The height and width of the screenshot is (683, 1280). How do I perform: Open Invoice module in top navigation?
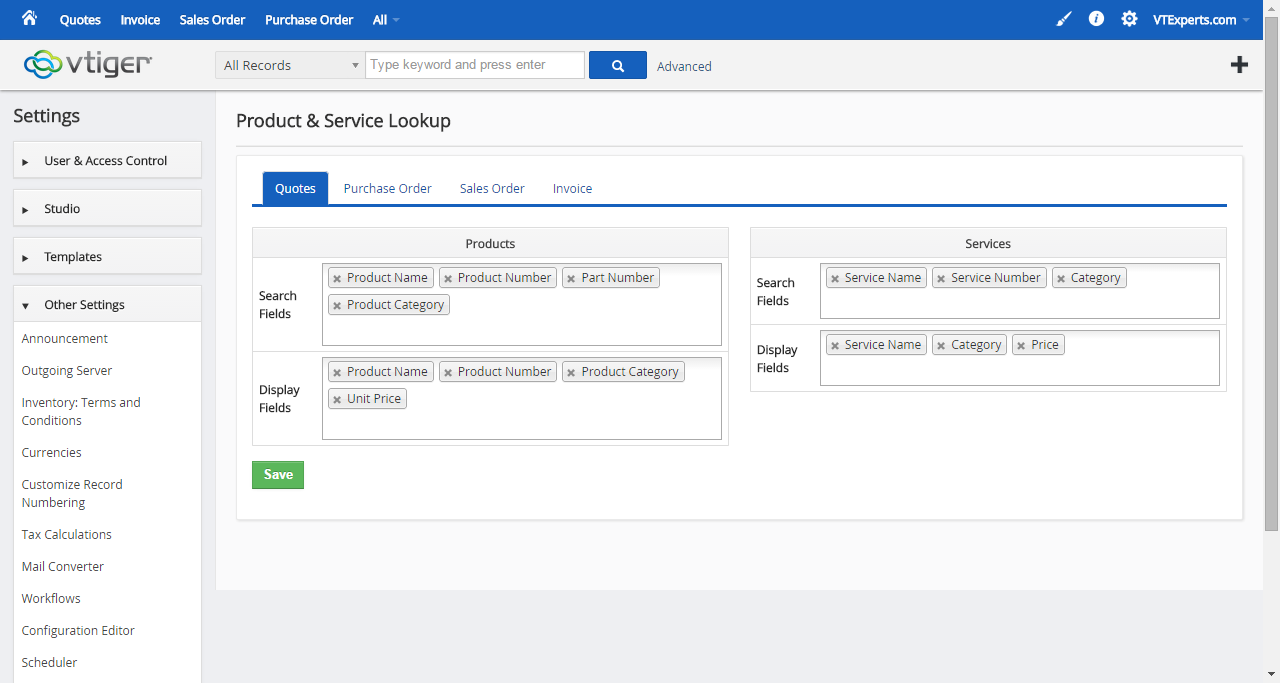tap(140, 20)
